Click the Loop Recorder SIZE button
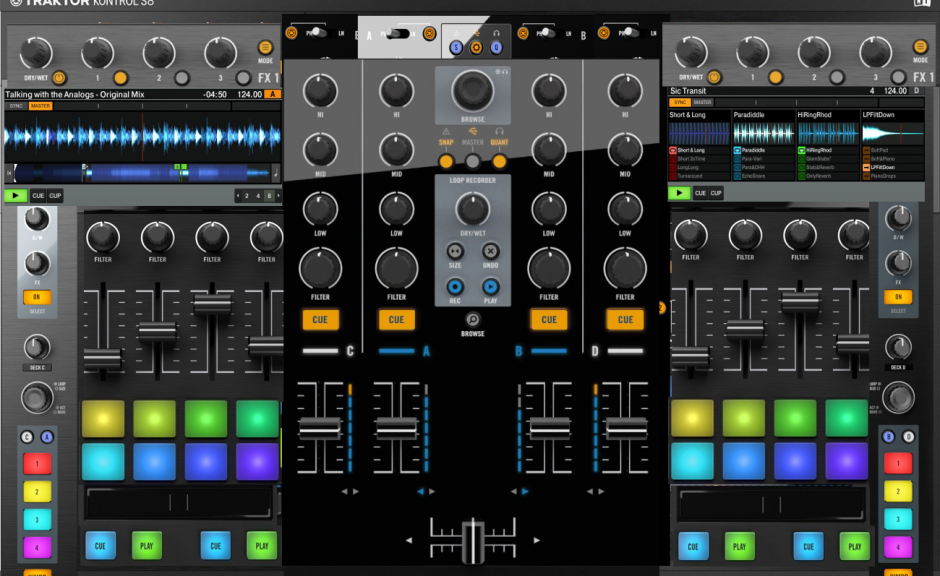 [x=455, y=251]
